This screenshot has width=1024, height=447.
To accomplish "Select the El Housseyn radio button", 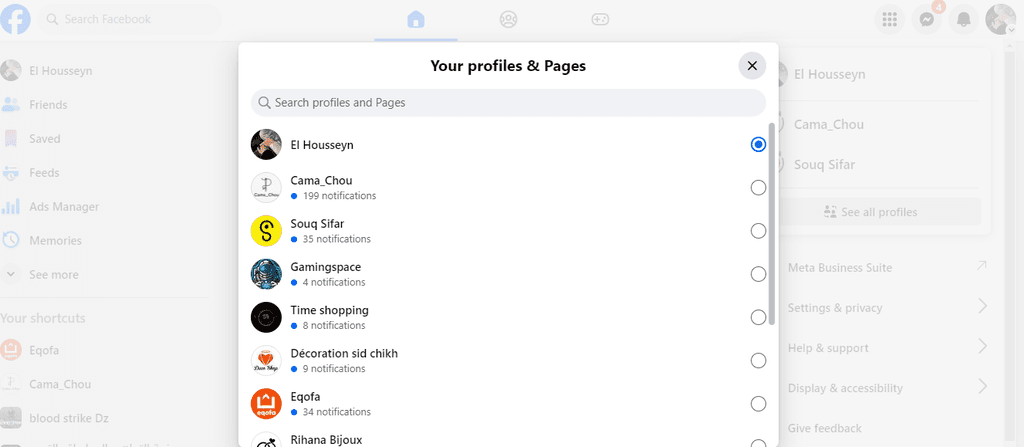I will pyautogui.click(x=758, y=144).
